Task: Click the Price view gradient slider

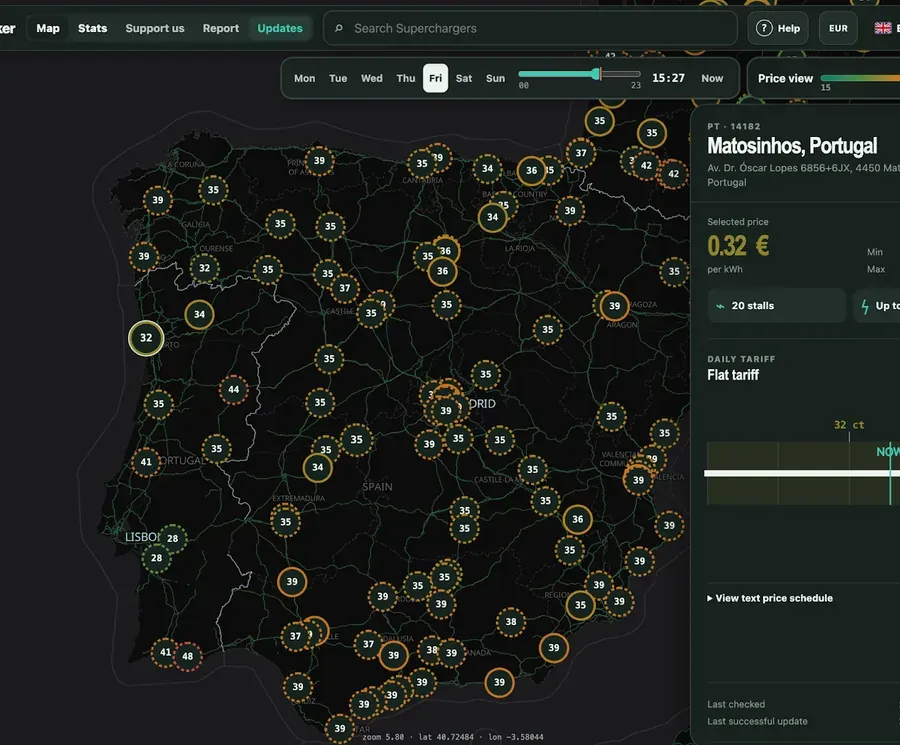Action: point(860,78)
